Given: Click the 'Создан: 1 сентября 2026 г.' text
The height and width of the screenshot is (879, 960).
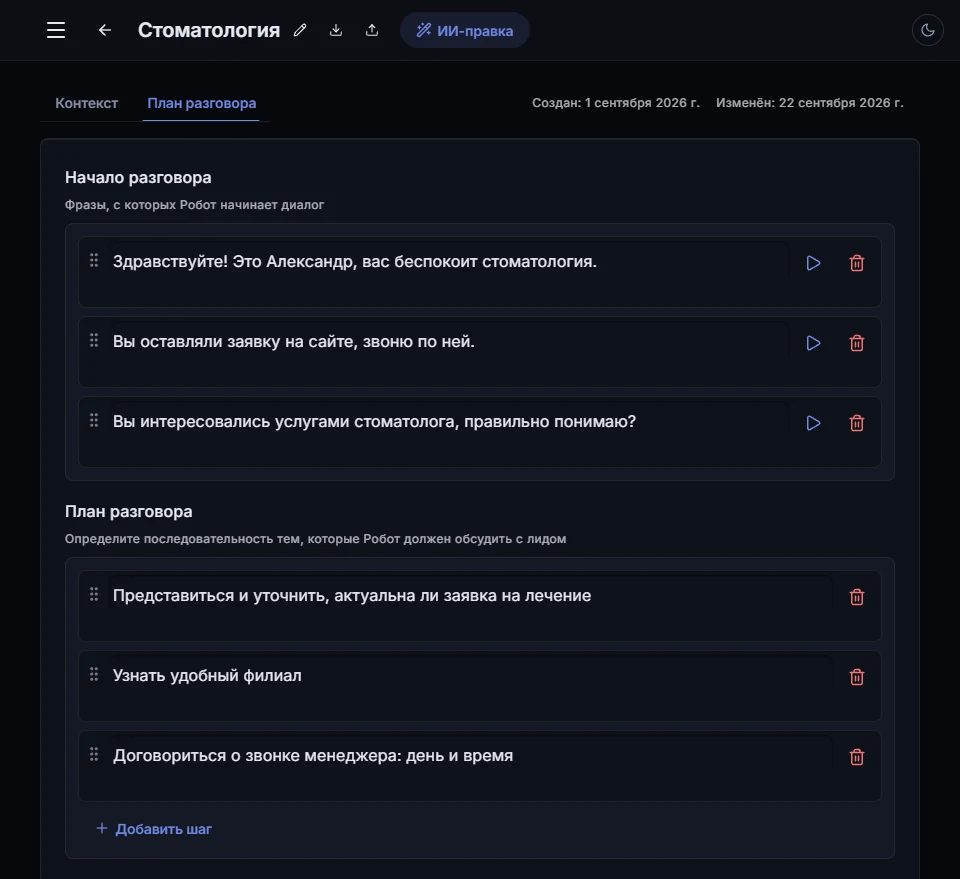Looking at the screenshot, I should click(615, 103).
